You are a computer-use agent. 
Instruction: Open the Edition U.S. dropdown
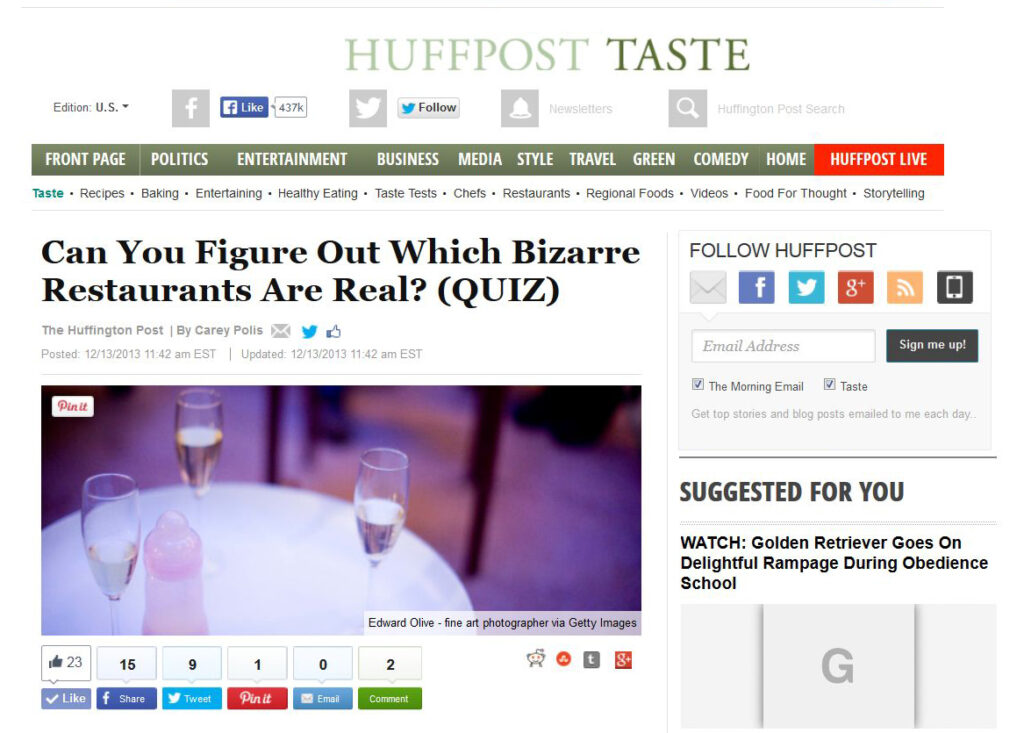[91, 107]
